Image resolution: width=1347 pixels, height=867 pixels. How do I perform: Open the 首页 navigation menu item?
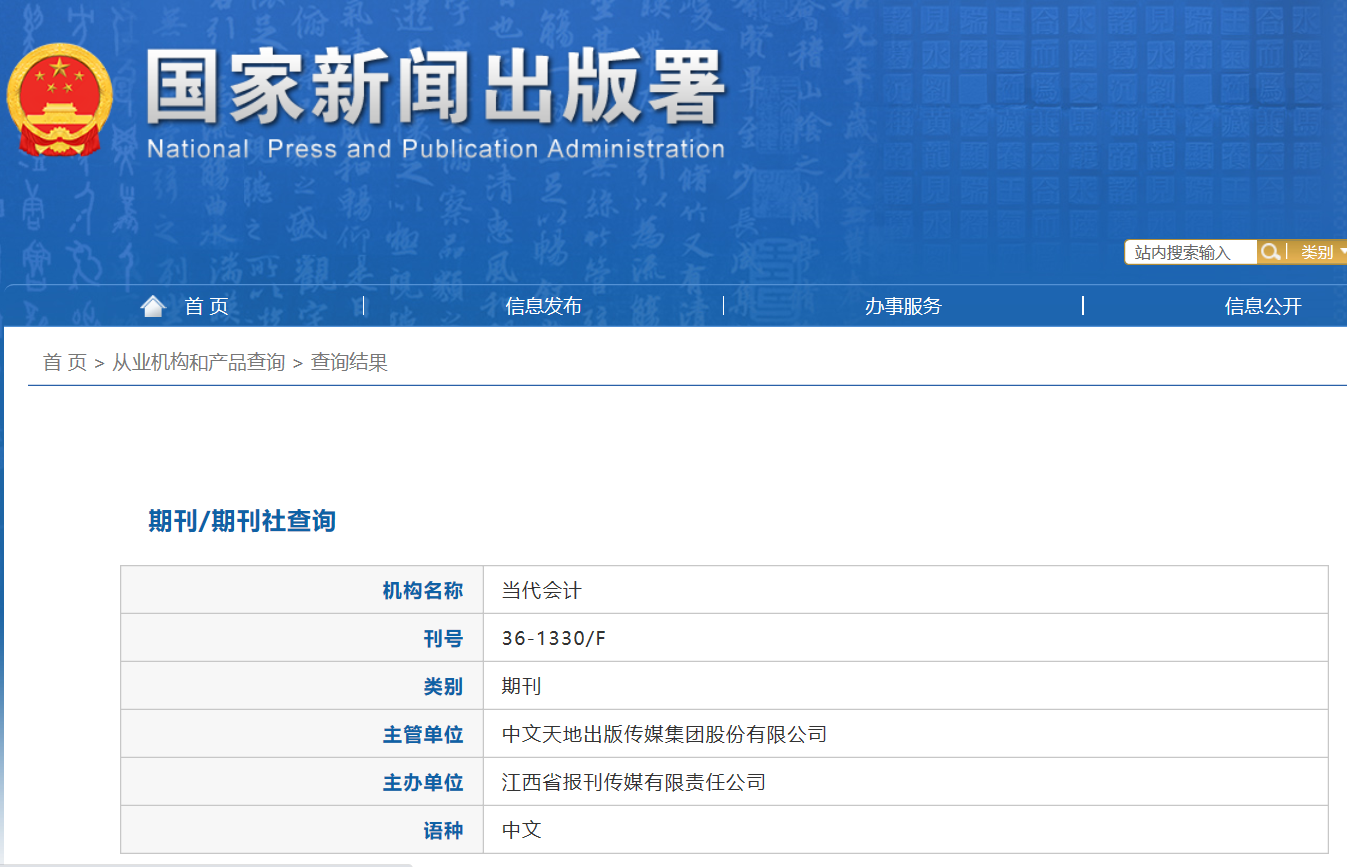(207, 306)
